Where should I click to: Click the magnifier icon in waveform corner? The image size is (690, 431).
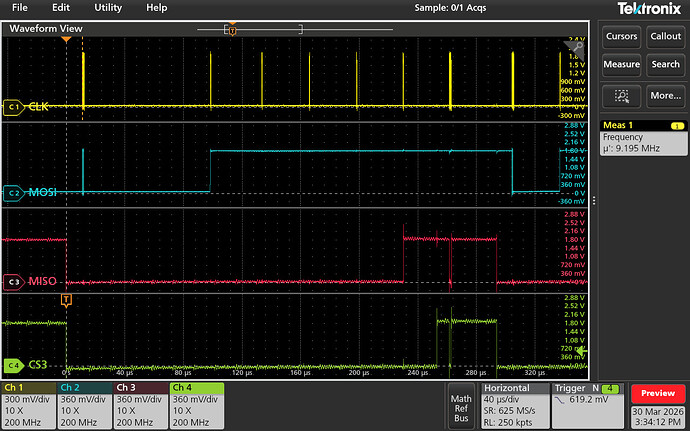click(x=577, y=47)
